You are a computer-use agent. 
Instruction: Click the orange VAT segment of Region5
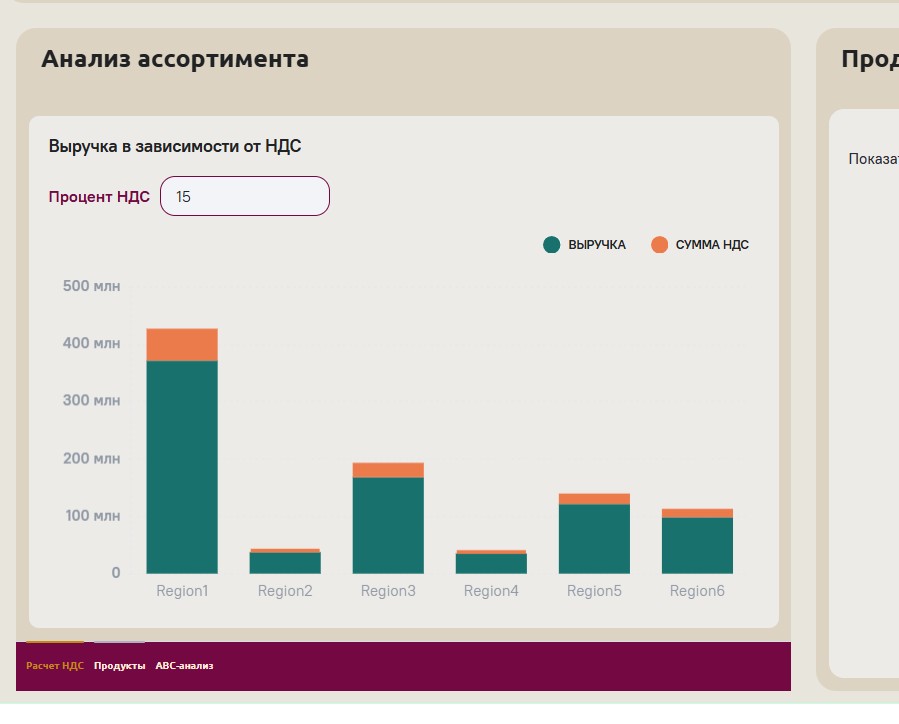(x=594, y=499)
